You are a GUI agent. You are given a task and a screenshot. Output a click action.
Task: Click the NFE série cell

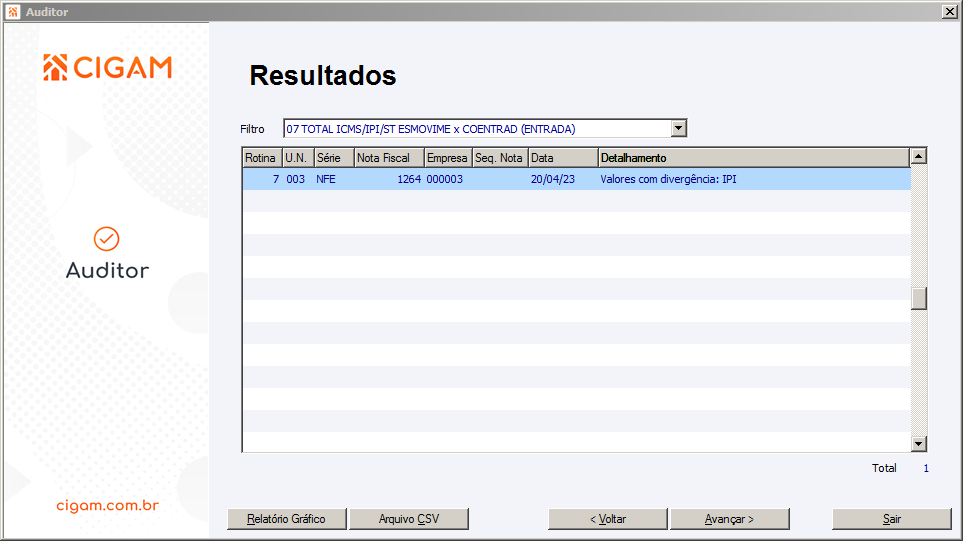(x=326, y=179)
